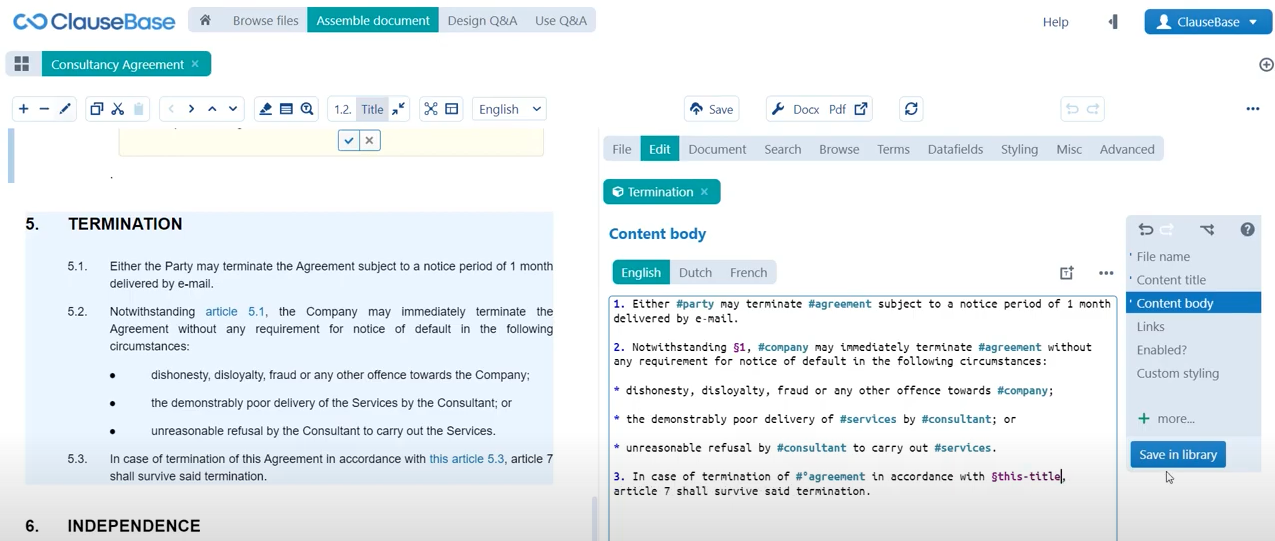Toggle the Title button in toolbar
This screenshot has width=1275, height=541.
tap(372, 109)
